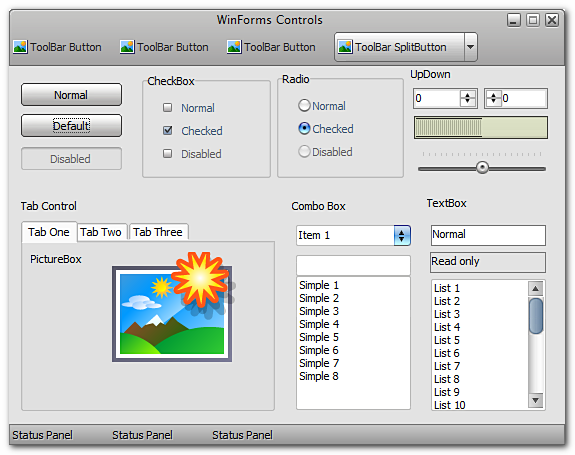The width and height of the screenshot is (575, 455).
Task: Click the third ToolBar Button picture icon
Action: pyautogui.click(x=234, y=47)
